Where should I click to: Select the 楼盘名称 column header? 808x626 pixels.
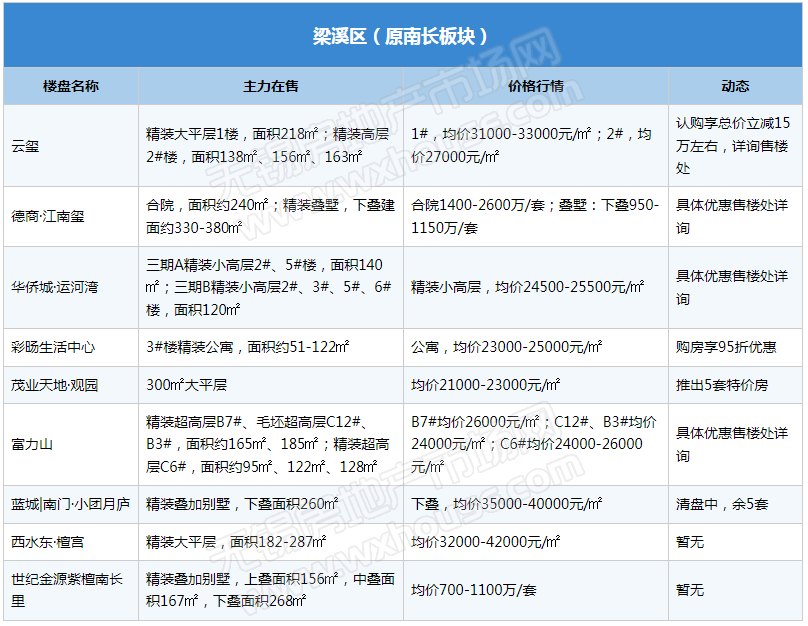(x=71, y=86)
